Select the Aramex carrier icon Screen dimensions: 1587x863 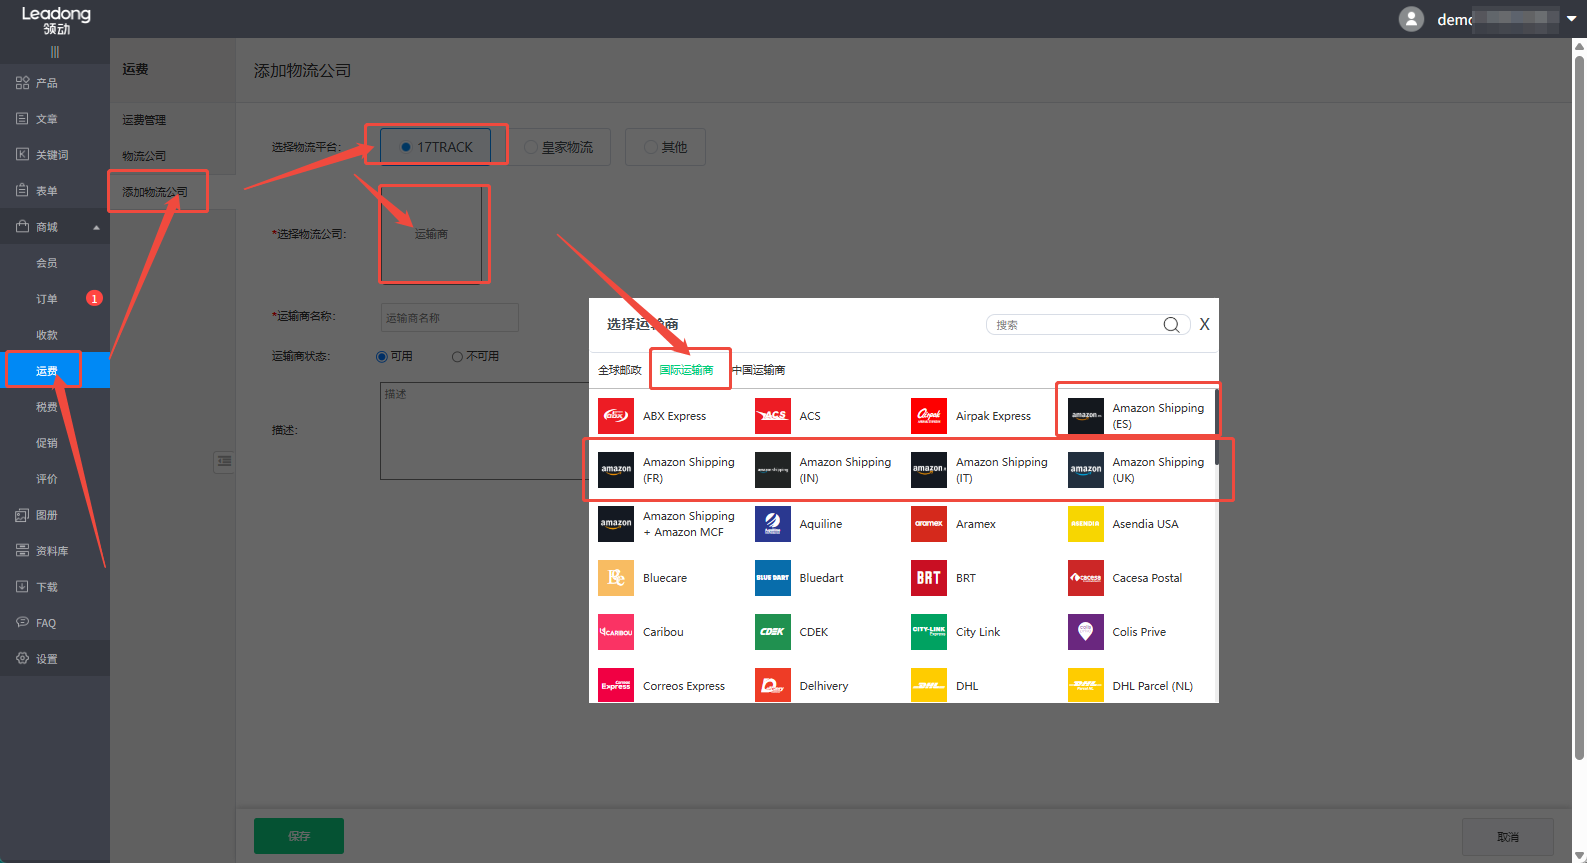pos(928,524)
